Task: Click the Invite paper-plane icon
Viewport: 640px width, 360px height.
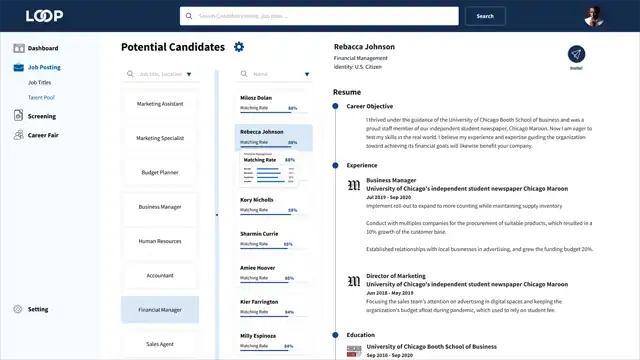Action: [576, 54]
